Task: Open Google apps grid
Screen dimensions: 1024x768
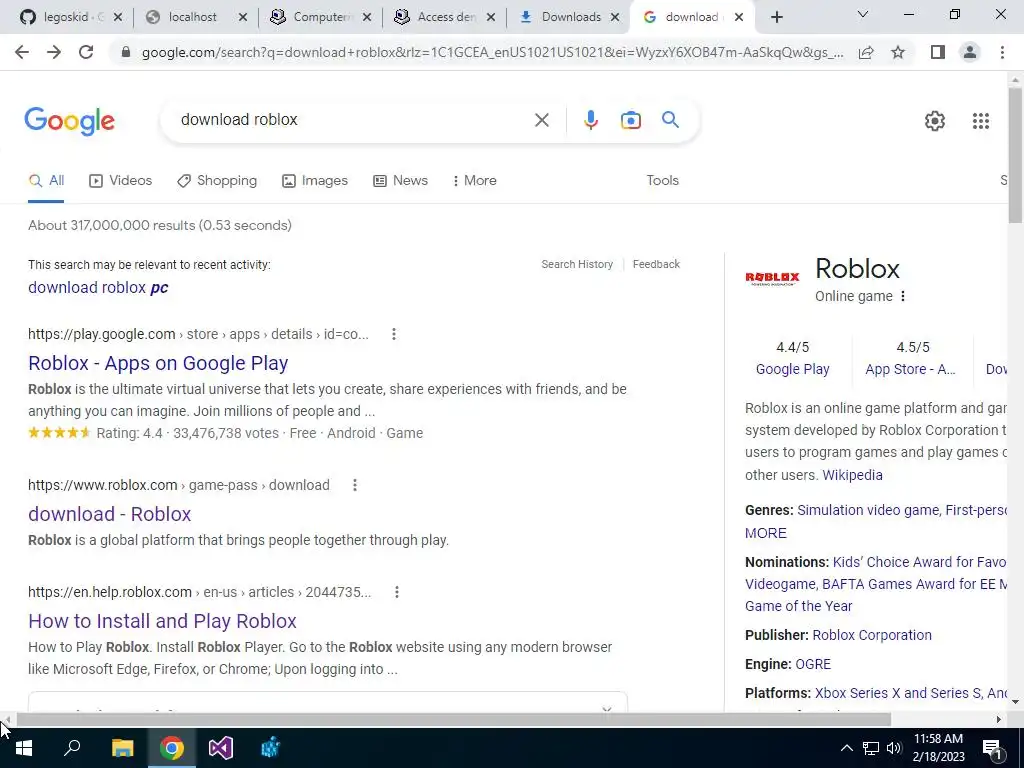Action: [x=980, y=121]
